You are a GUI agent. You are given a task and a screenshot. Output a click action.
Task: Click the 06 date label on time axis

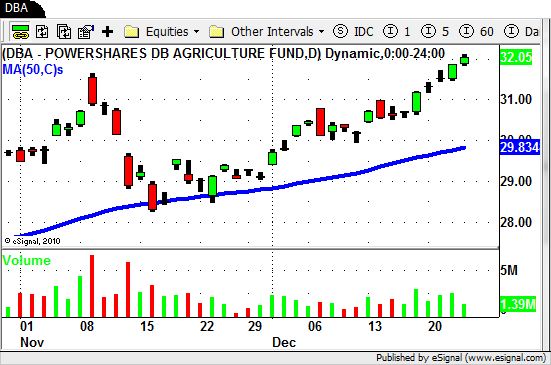coord(315,326)
